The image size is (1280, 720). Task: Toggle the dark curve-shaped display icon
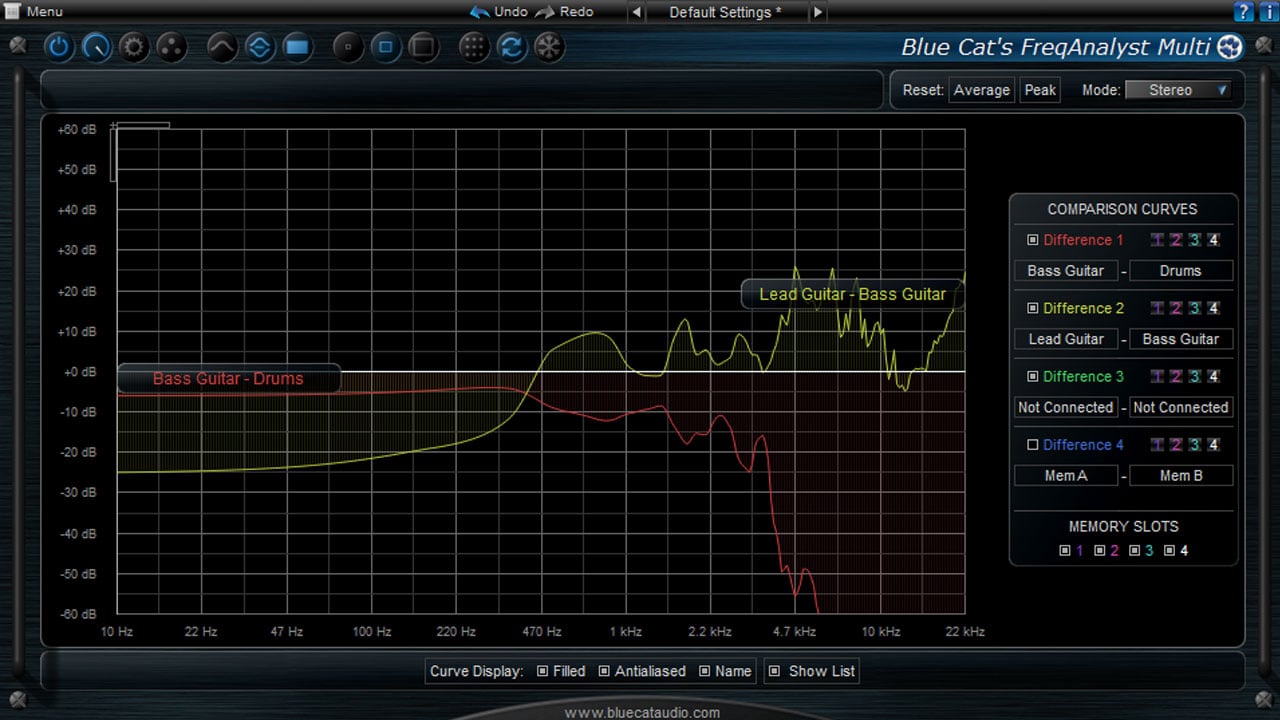(x=222, y=47)
